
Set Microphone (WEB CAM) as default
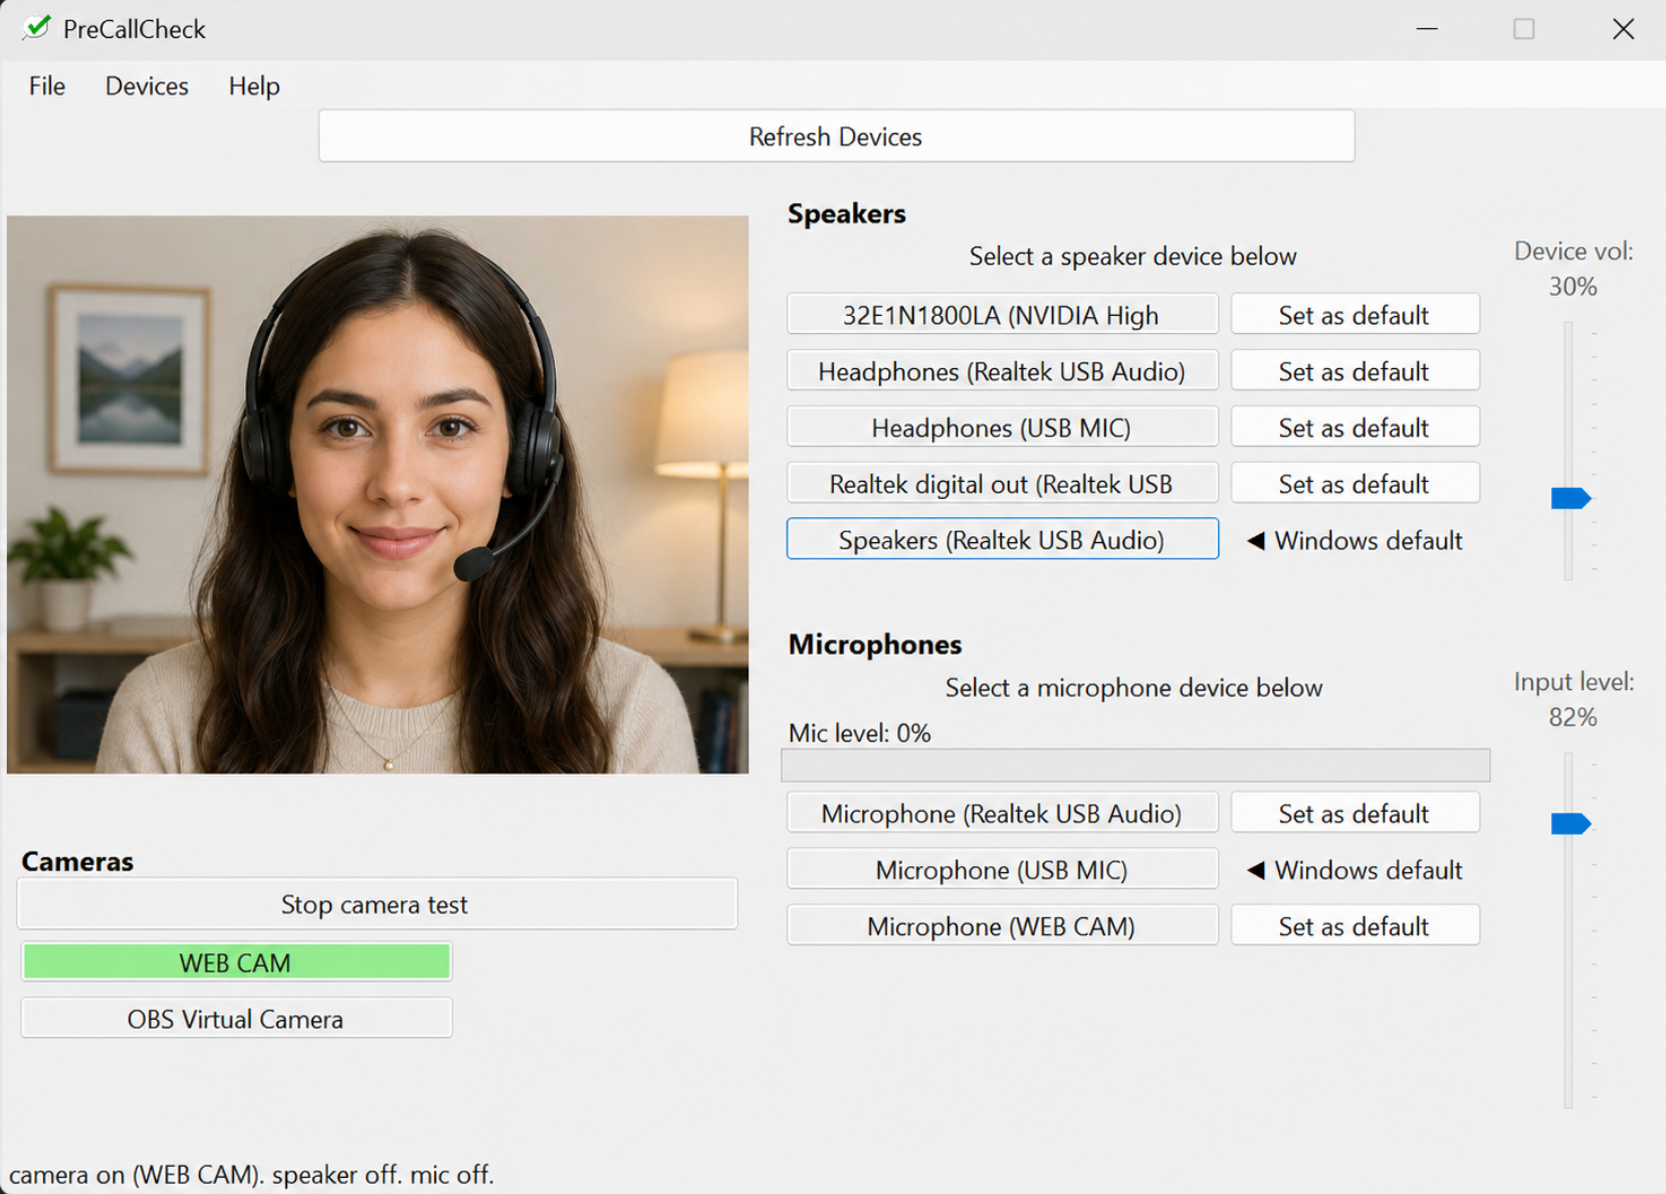(1355, 926)
